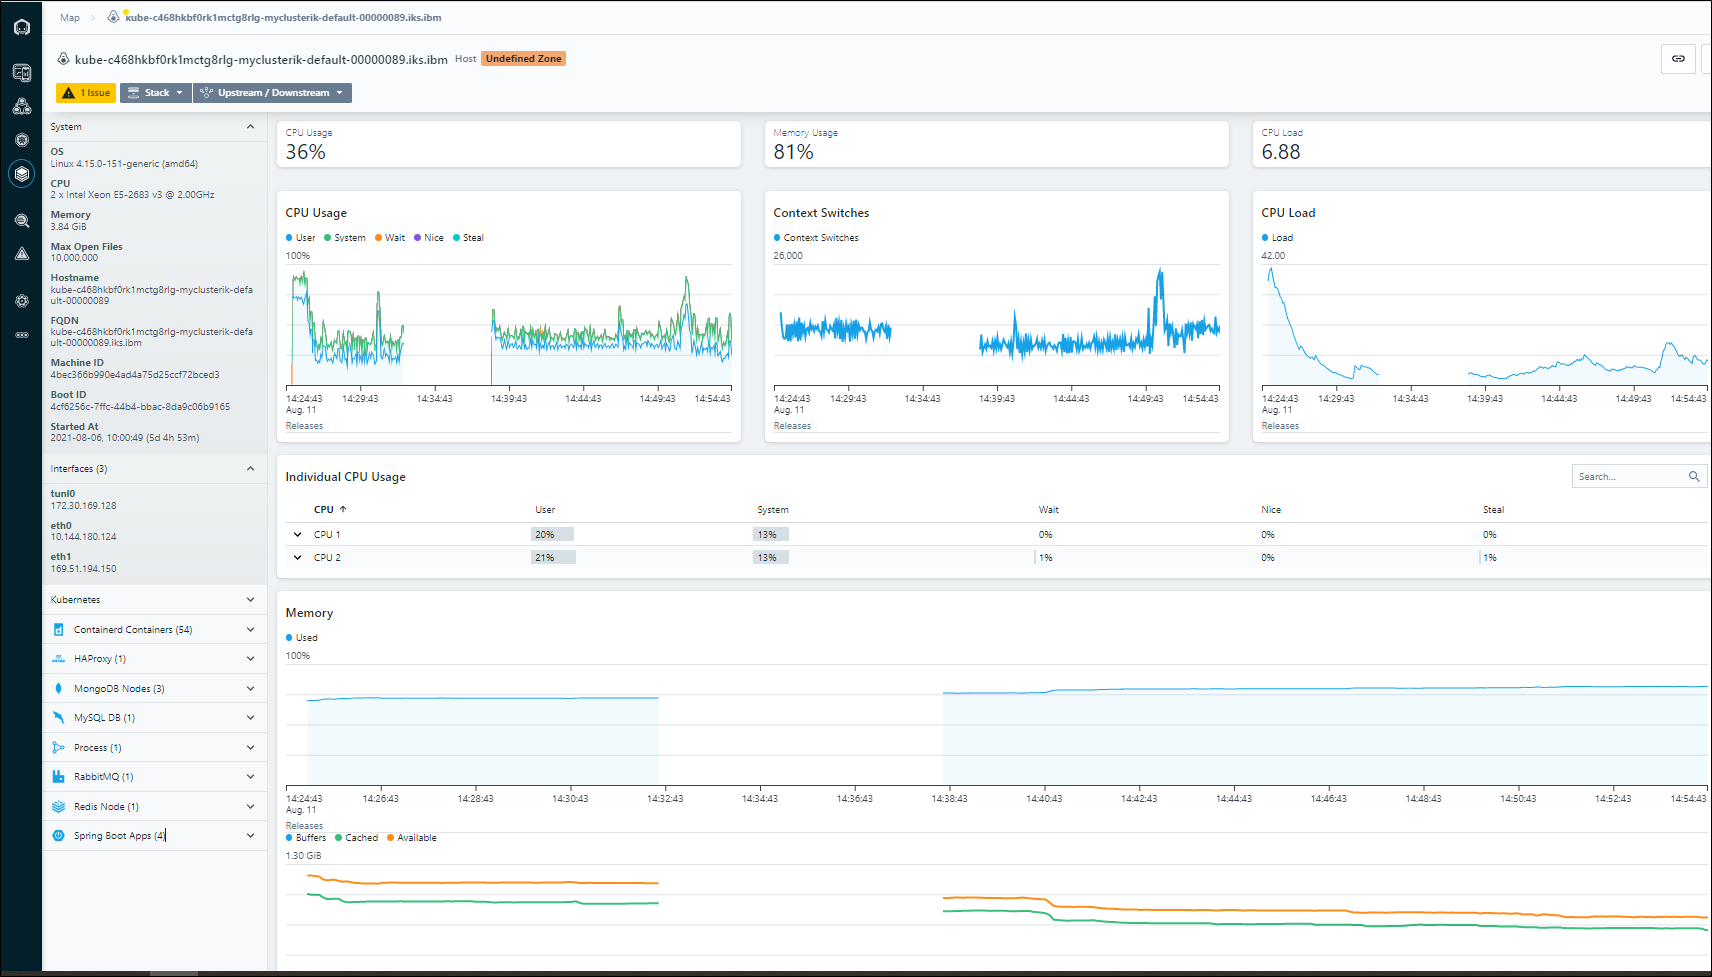Open the Instana home logo
Image resolution: width=1712 pixels, height=977 pixels.
click(x=21, y=27)
